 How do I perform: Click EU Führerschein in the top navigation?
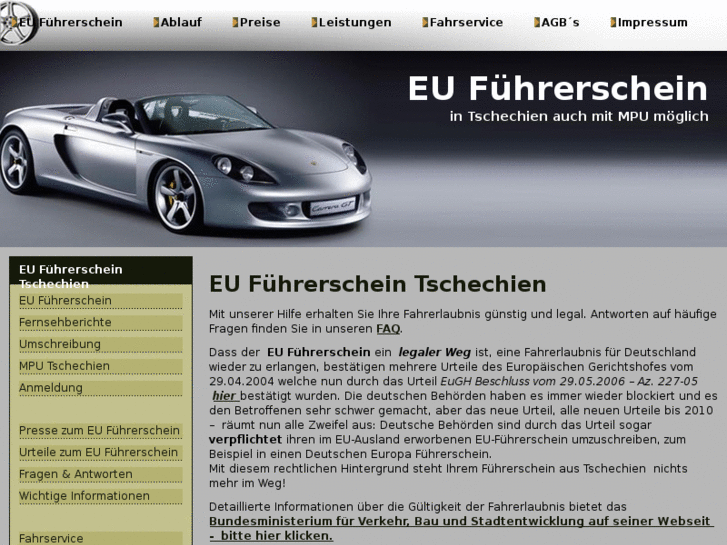click(70, 22)
